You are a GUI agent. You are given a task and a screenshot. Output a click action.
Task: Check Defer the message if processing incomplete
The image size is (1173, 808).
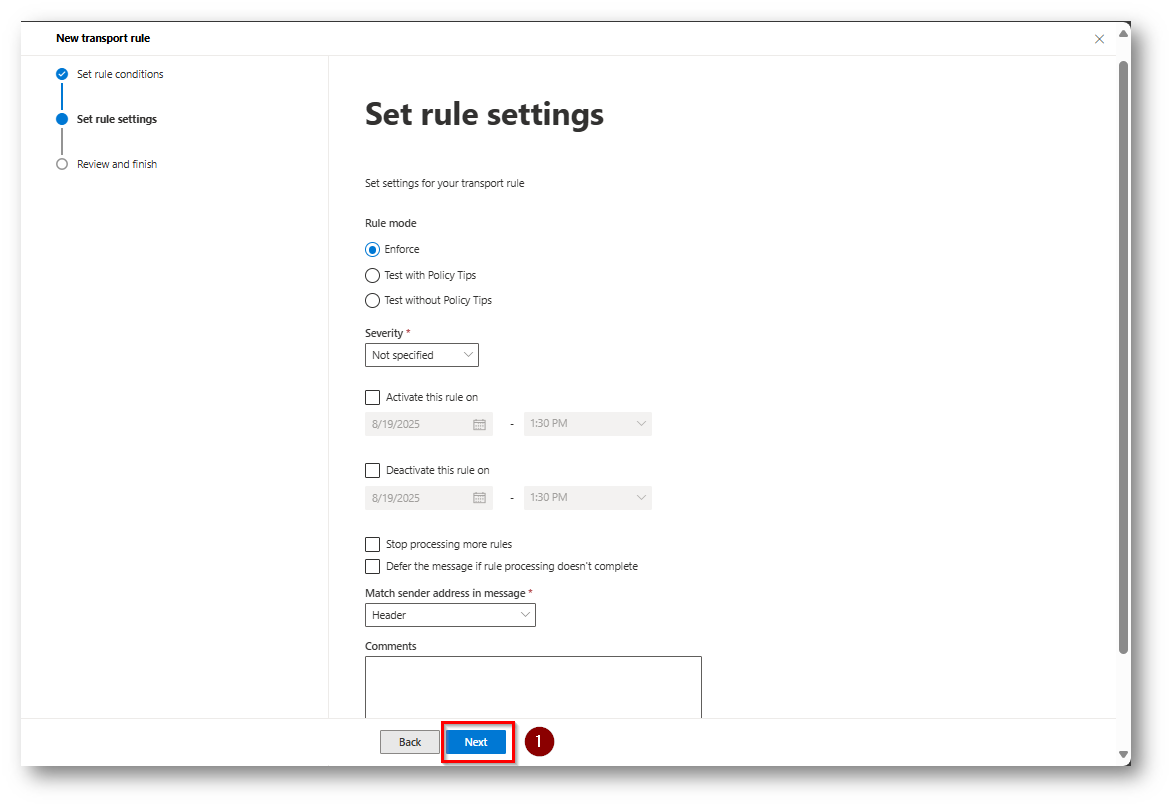point(373,567)
